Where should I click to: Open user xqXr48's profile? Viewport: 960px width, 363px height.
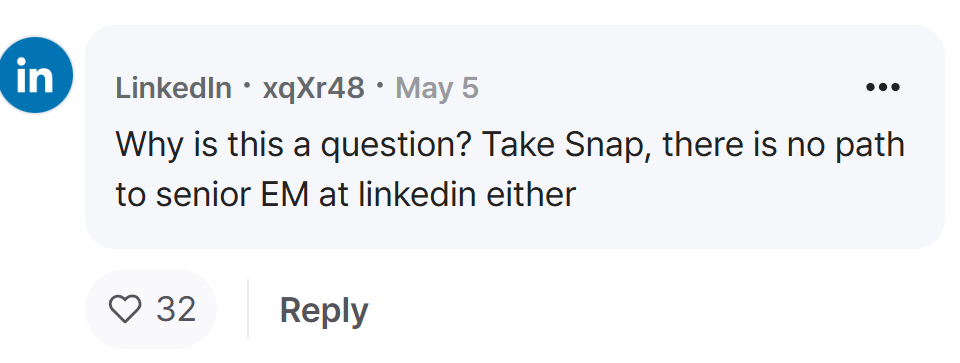click(x=313, y=89)
